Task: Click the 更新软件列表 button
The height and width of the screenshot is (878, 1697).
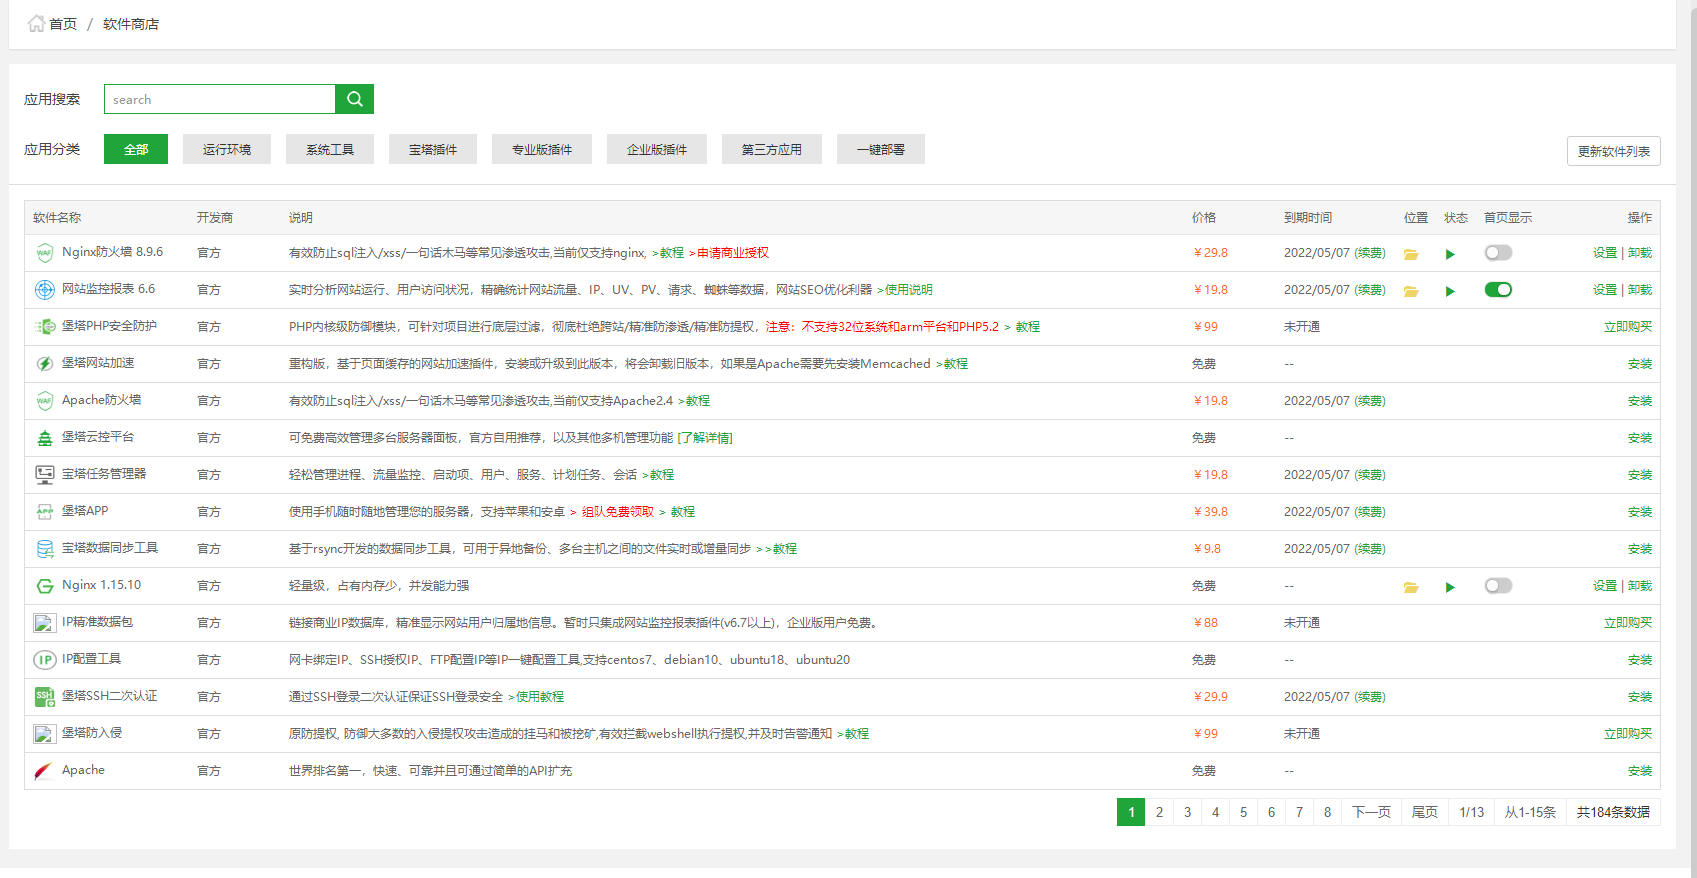Action: [x=1614, y=151]
